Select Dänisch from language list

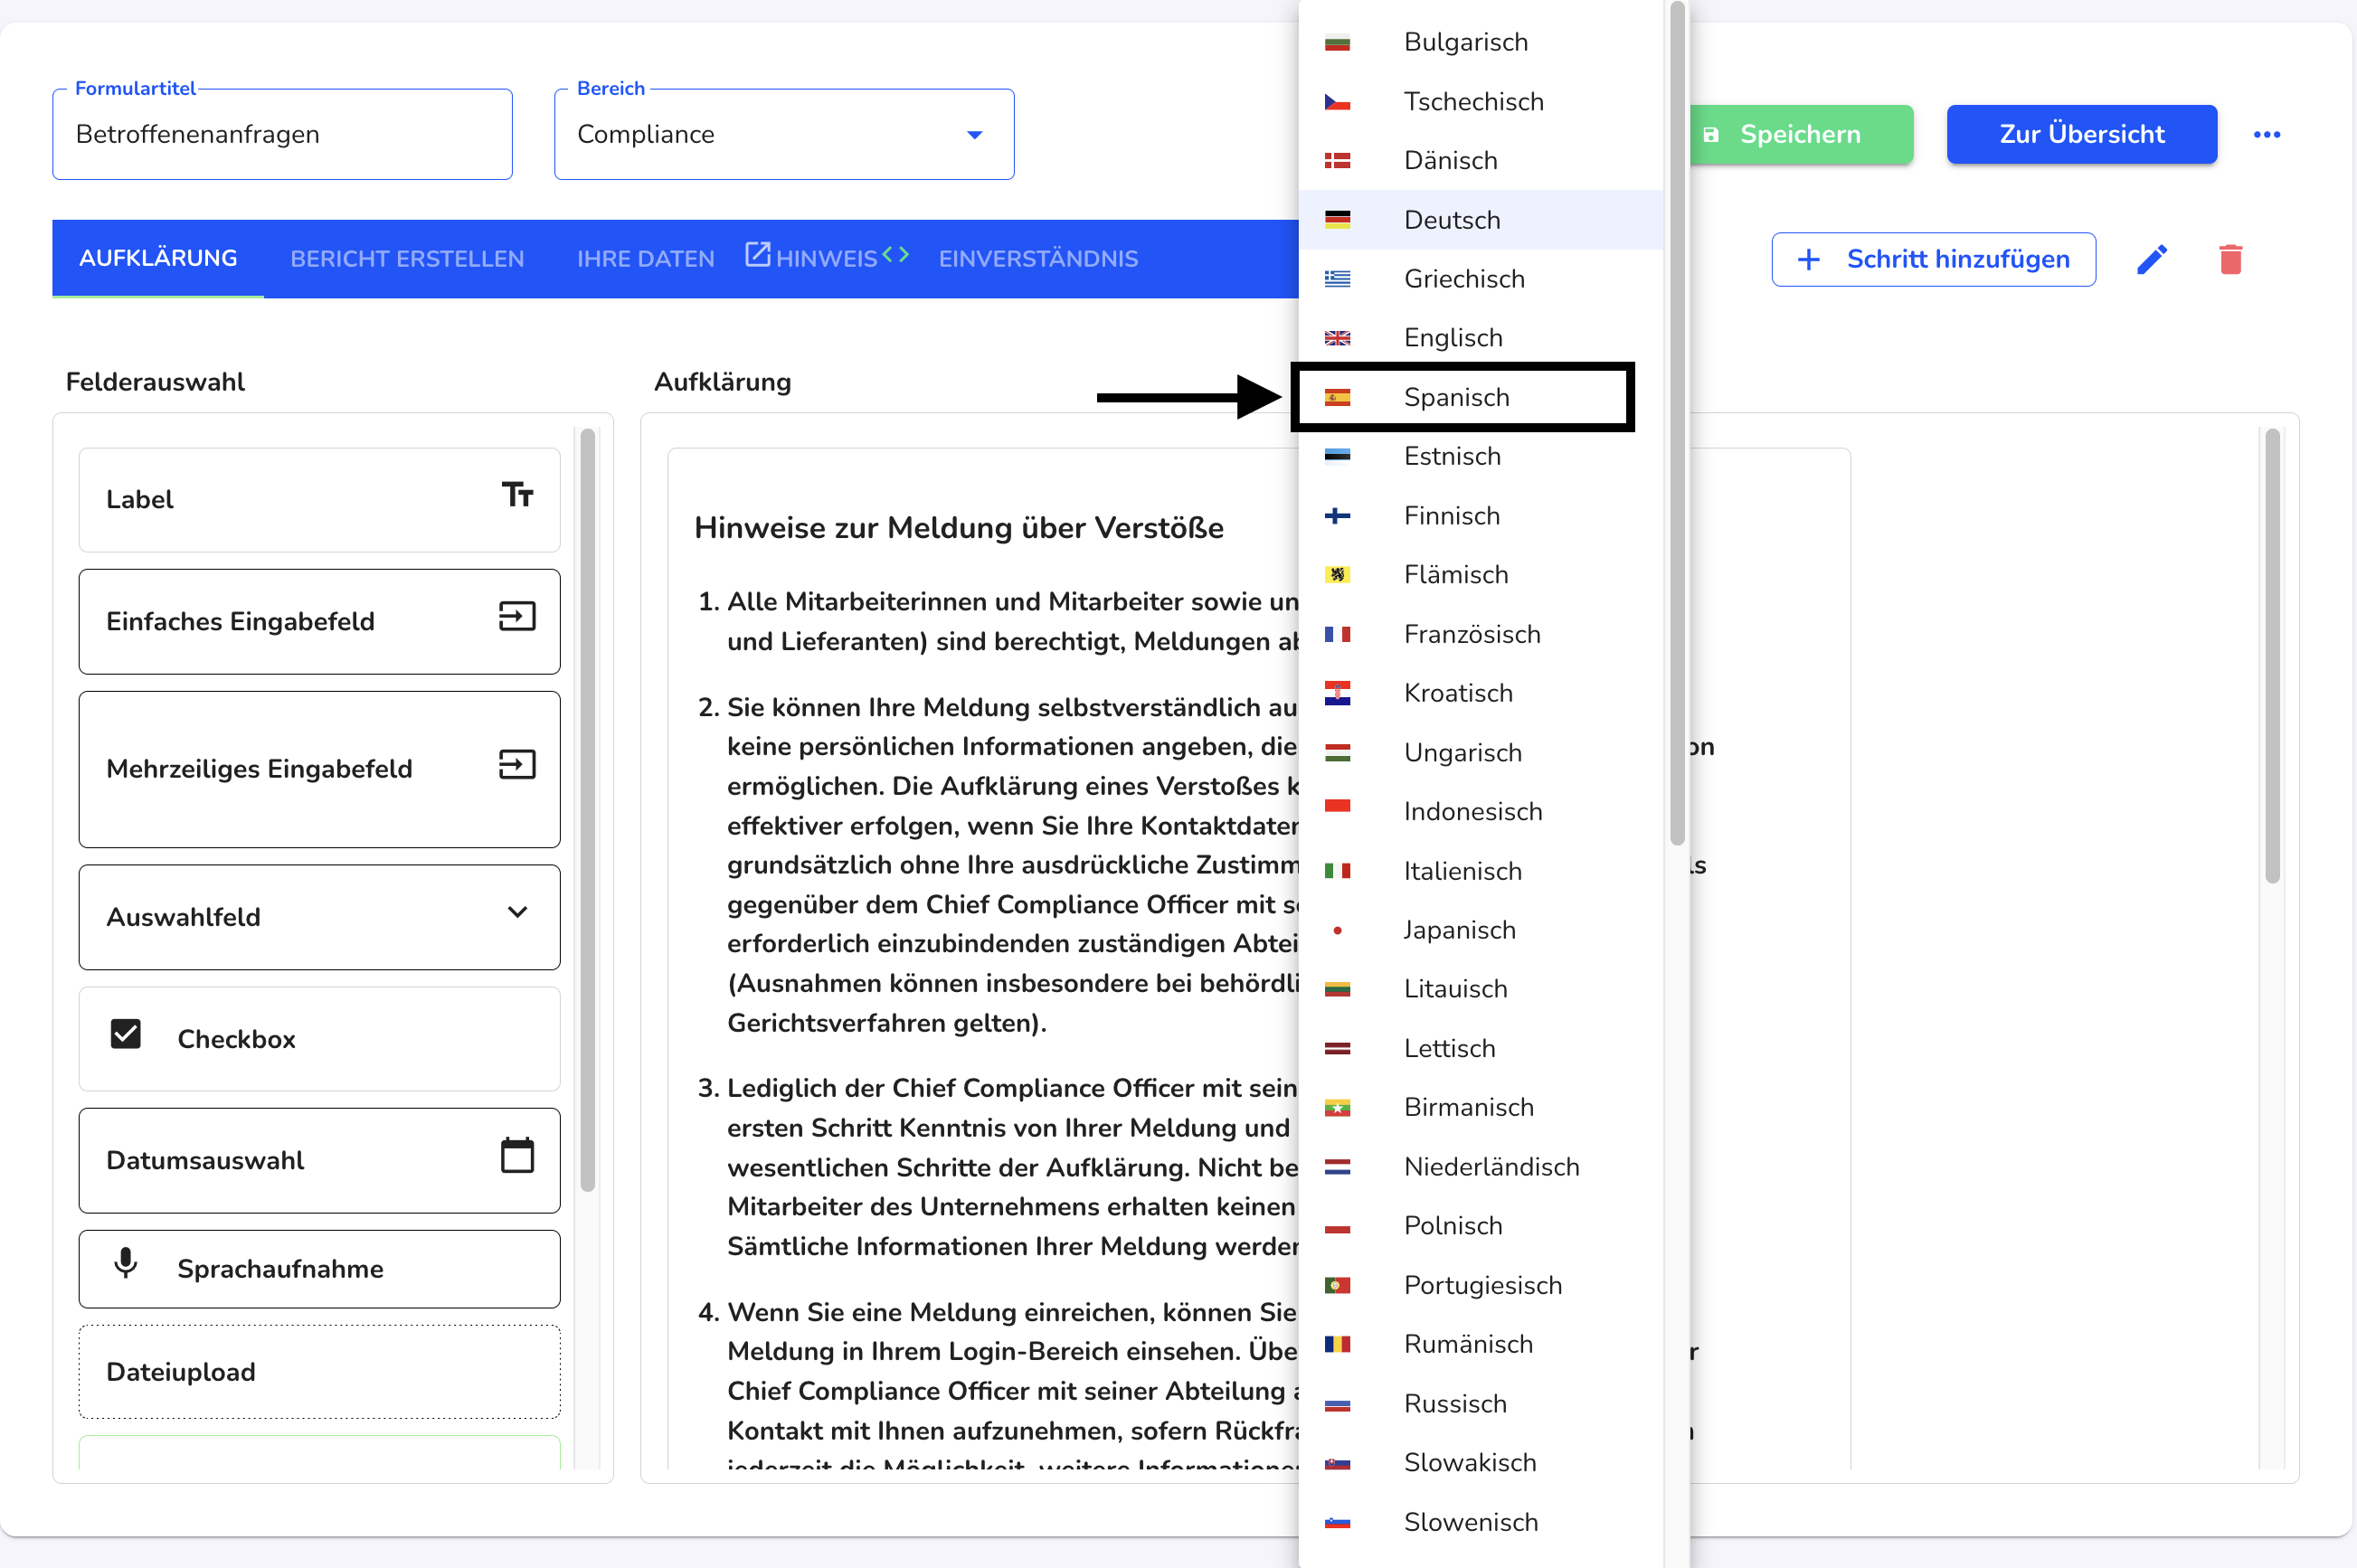[1480, 160]
